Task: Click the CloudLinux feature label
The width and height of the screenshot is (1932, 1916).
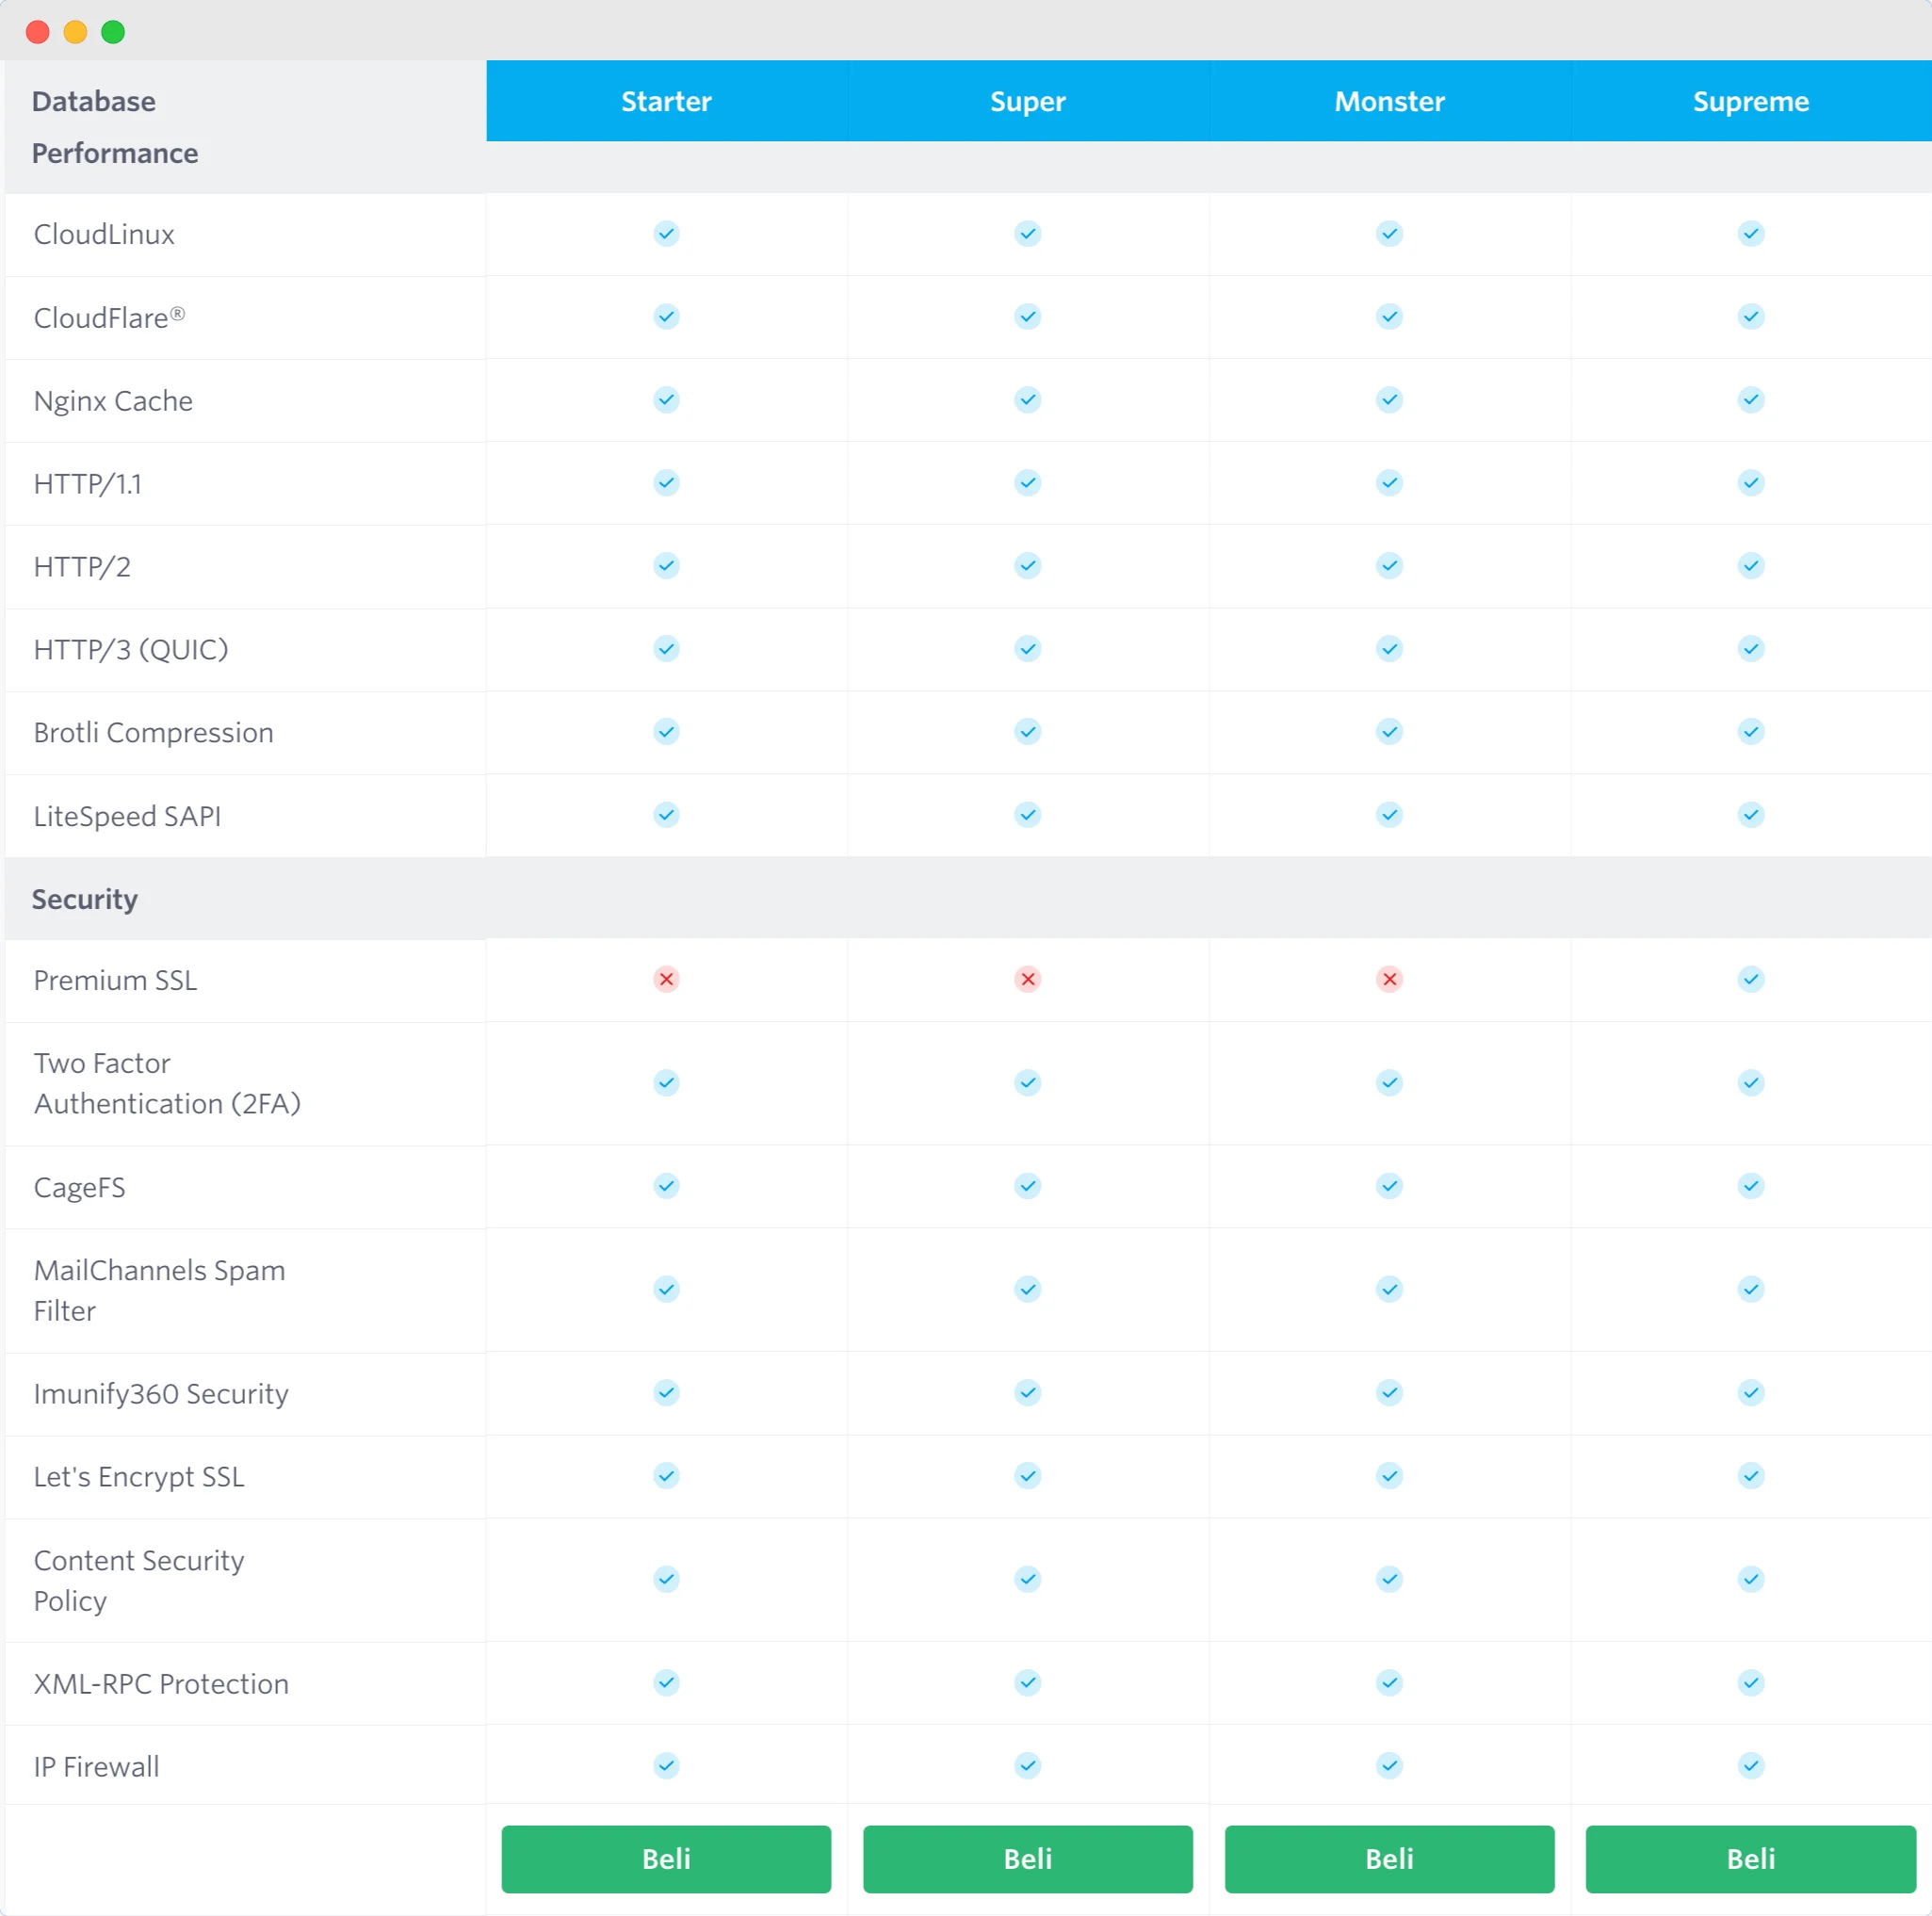Action: 104,234
